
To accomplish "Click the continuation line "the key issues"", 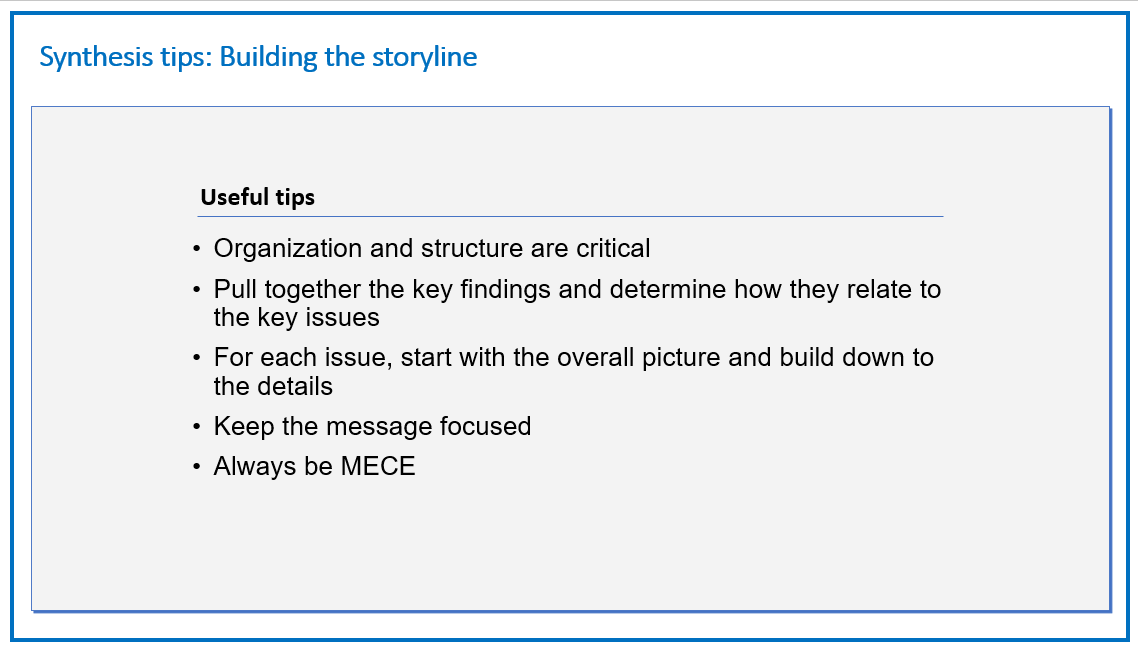I will click(x=296, y=318).
